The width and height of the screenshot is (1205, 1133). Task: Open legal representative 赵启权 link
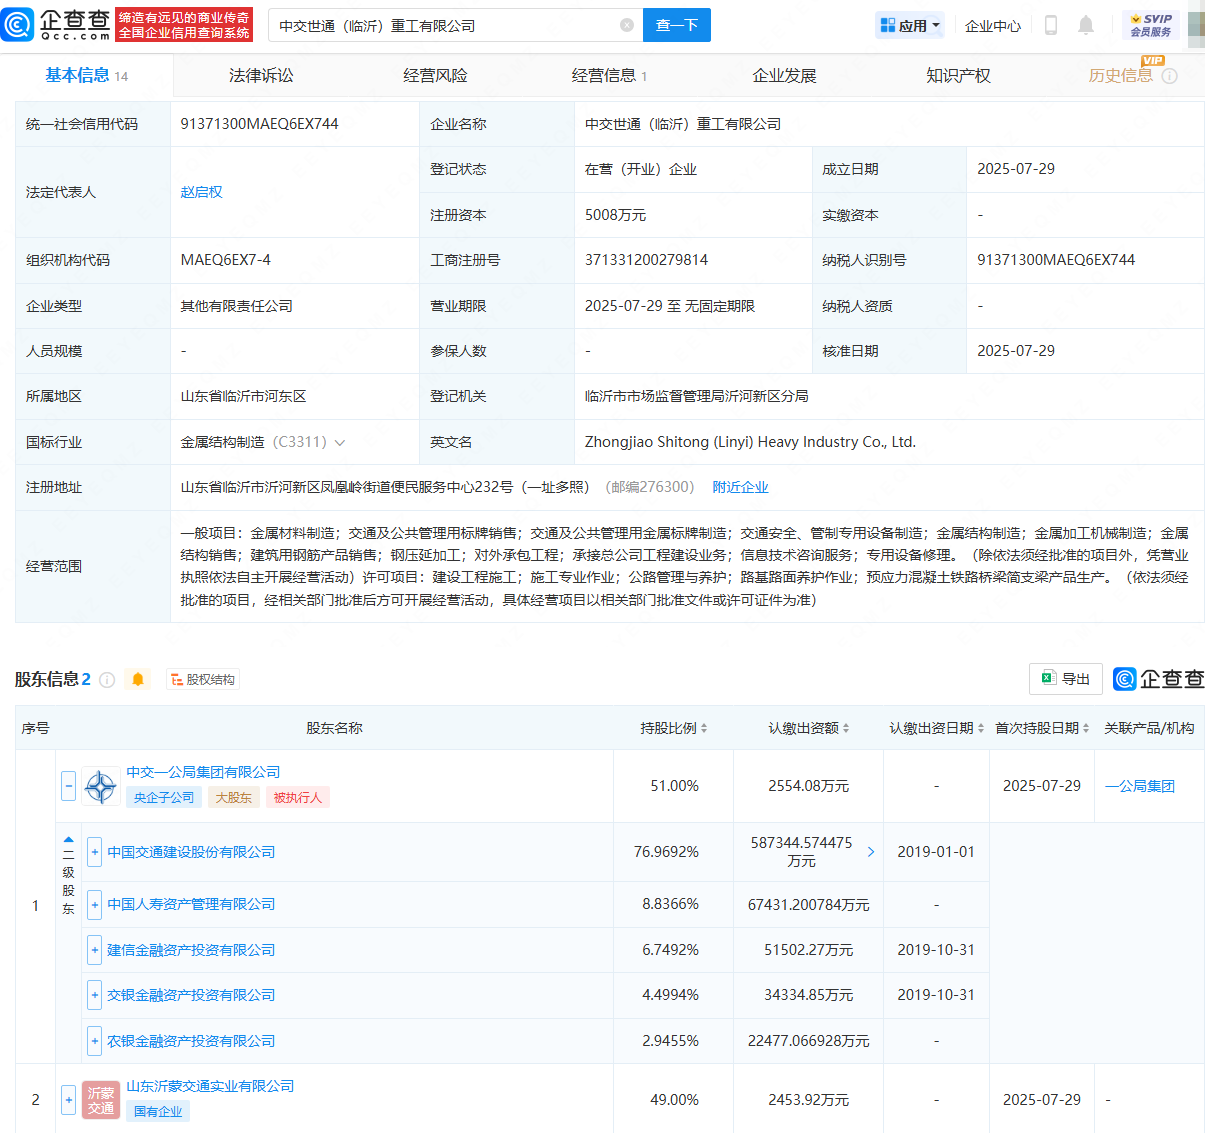click(x=201, y=192)
